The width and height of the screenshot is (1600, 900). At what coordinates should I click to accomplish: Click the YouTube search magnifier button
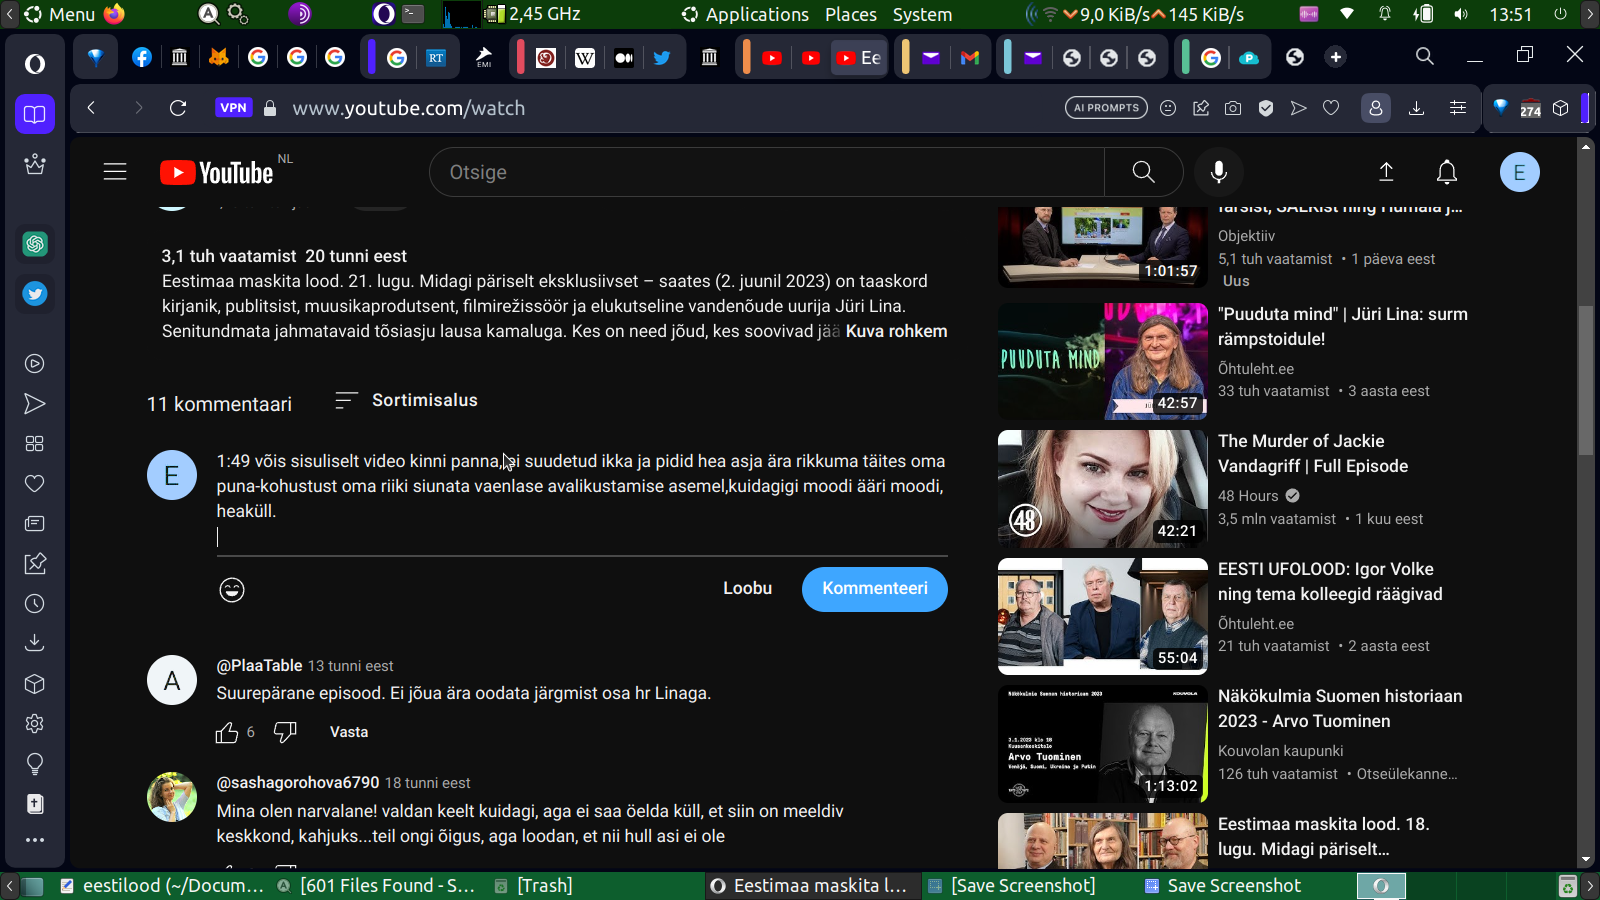[1143, 172]
